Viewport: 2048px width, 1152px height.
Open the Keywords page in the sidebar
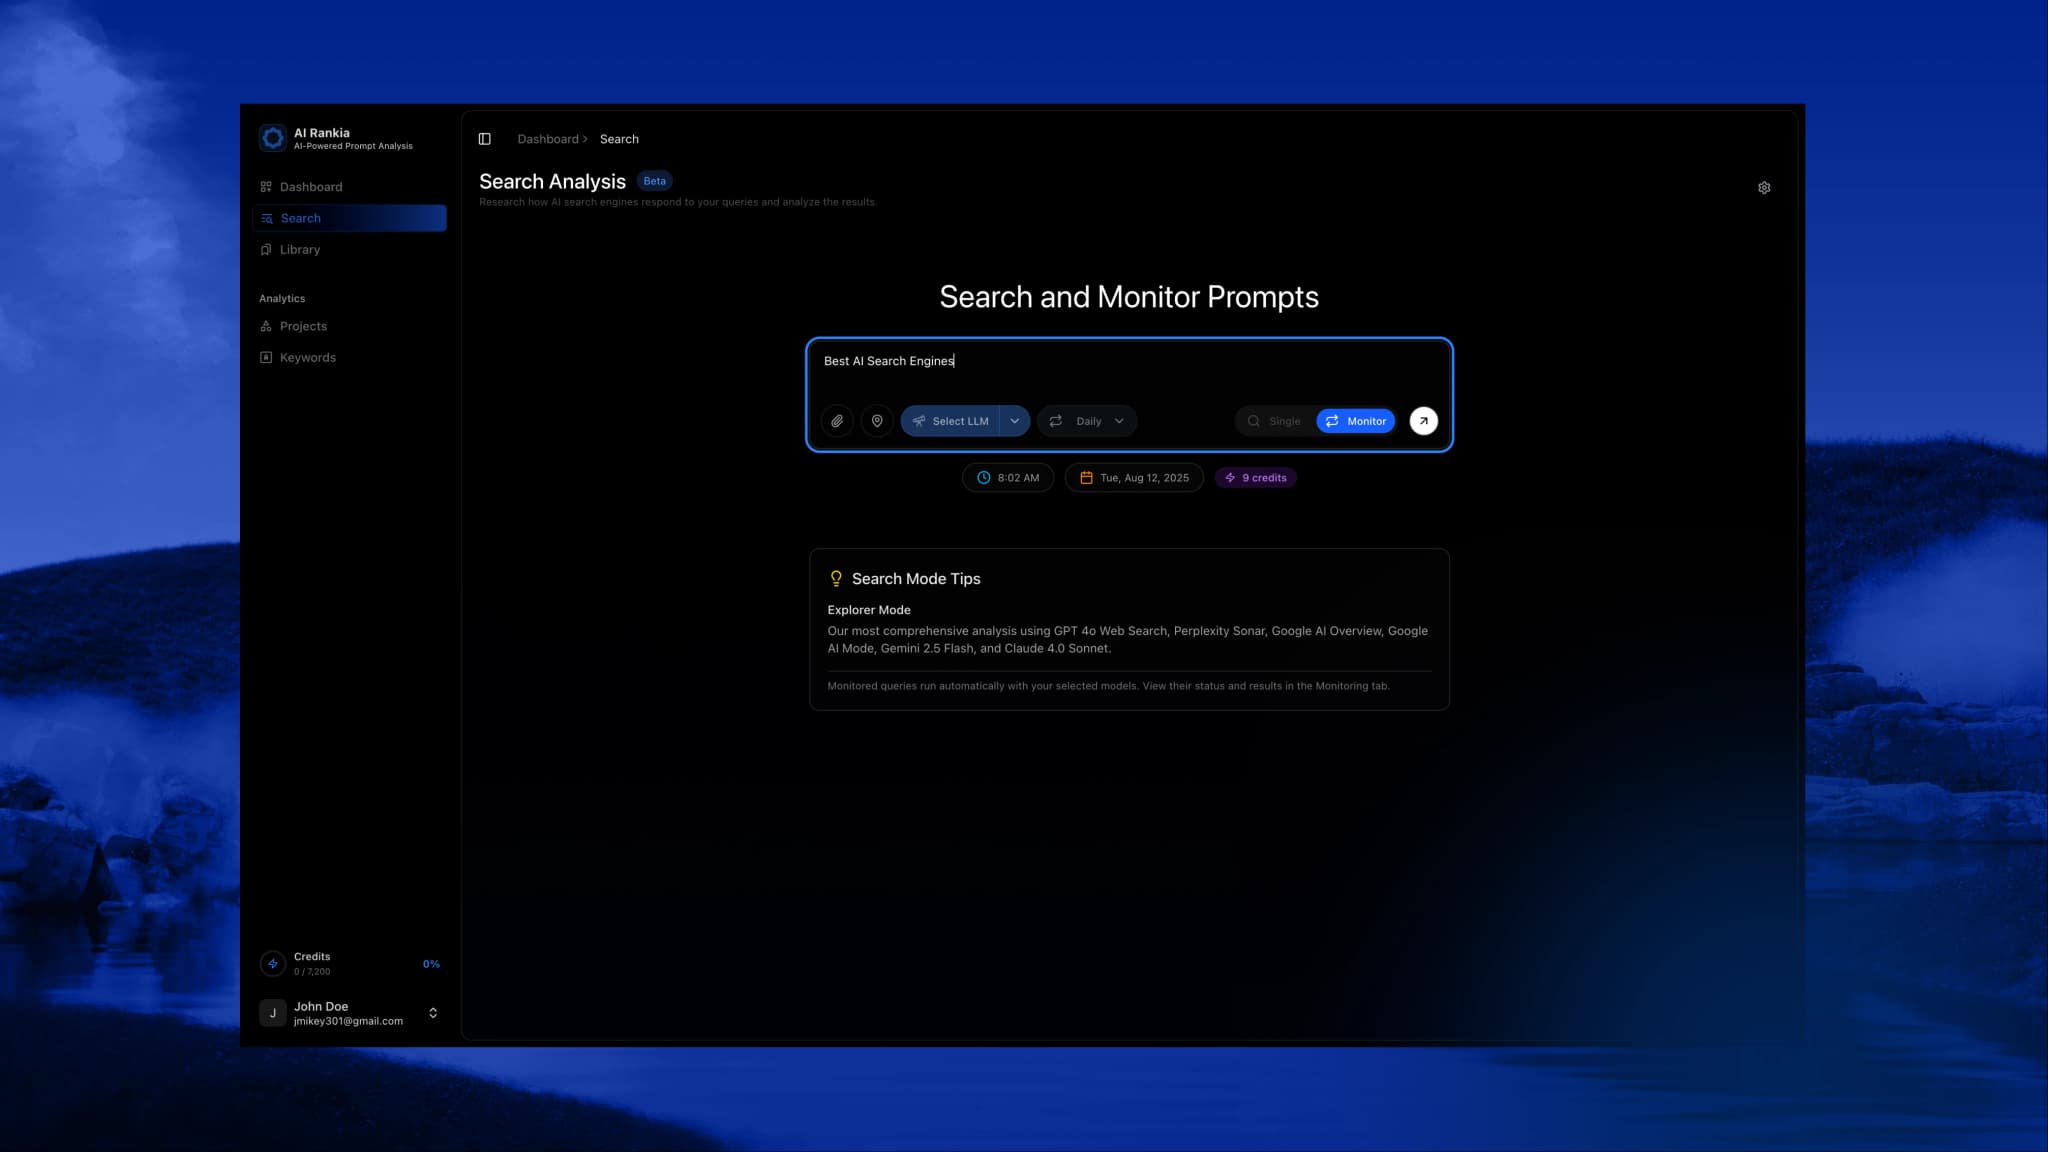tap(308, 357)
